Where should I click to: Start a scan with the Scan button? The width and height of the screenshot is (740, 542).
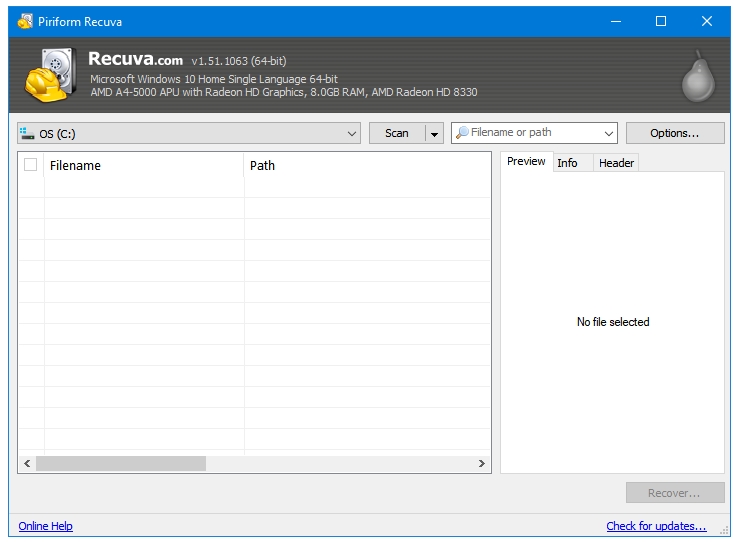(x=397, y=134)
